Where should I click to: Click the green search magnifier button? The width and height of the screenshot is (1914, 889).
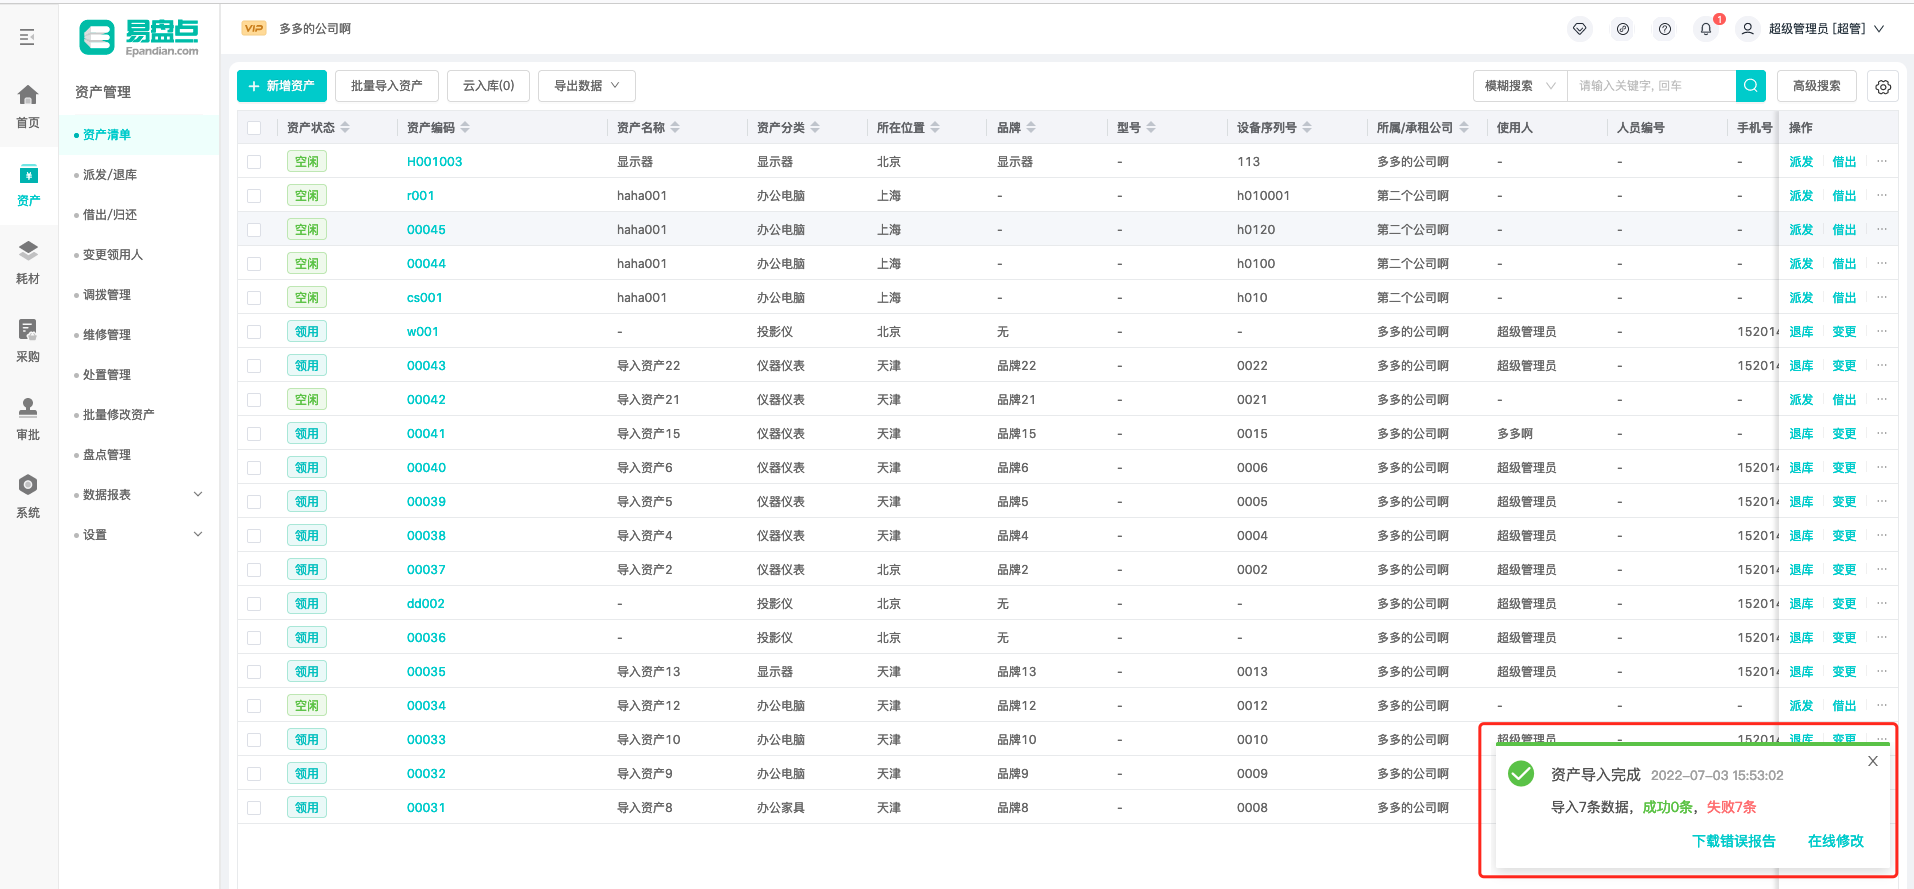click(1751, 86)
